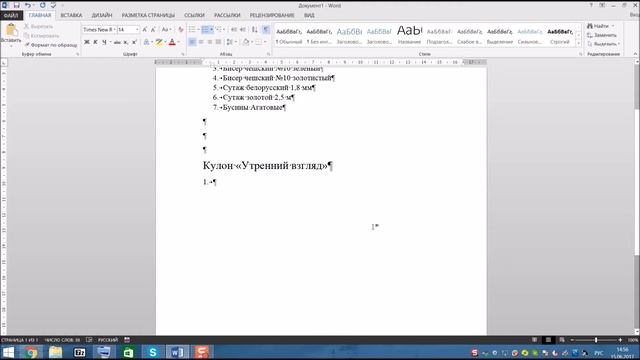Image resolution: width=640 pixels, height=360 pixels.
Task: Activate Format Painter (Формат по образцу)
Action: tap(51, 45)
